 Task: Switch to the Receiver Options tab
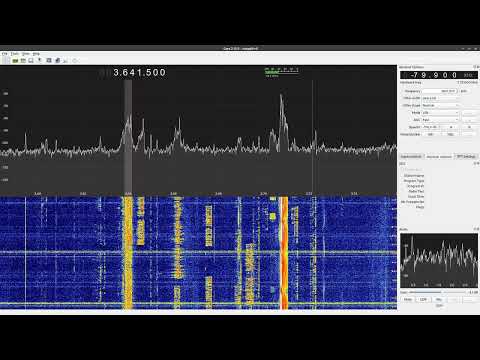pos(439,156)
